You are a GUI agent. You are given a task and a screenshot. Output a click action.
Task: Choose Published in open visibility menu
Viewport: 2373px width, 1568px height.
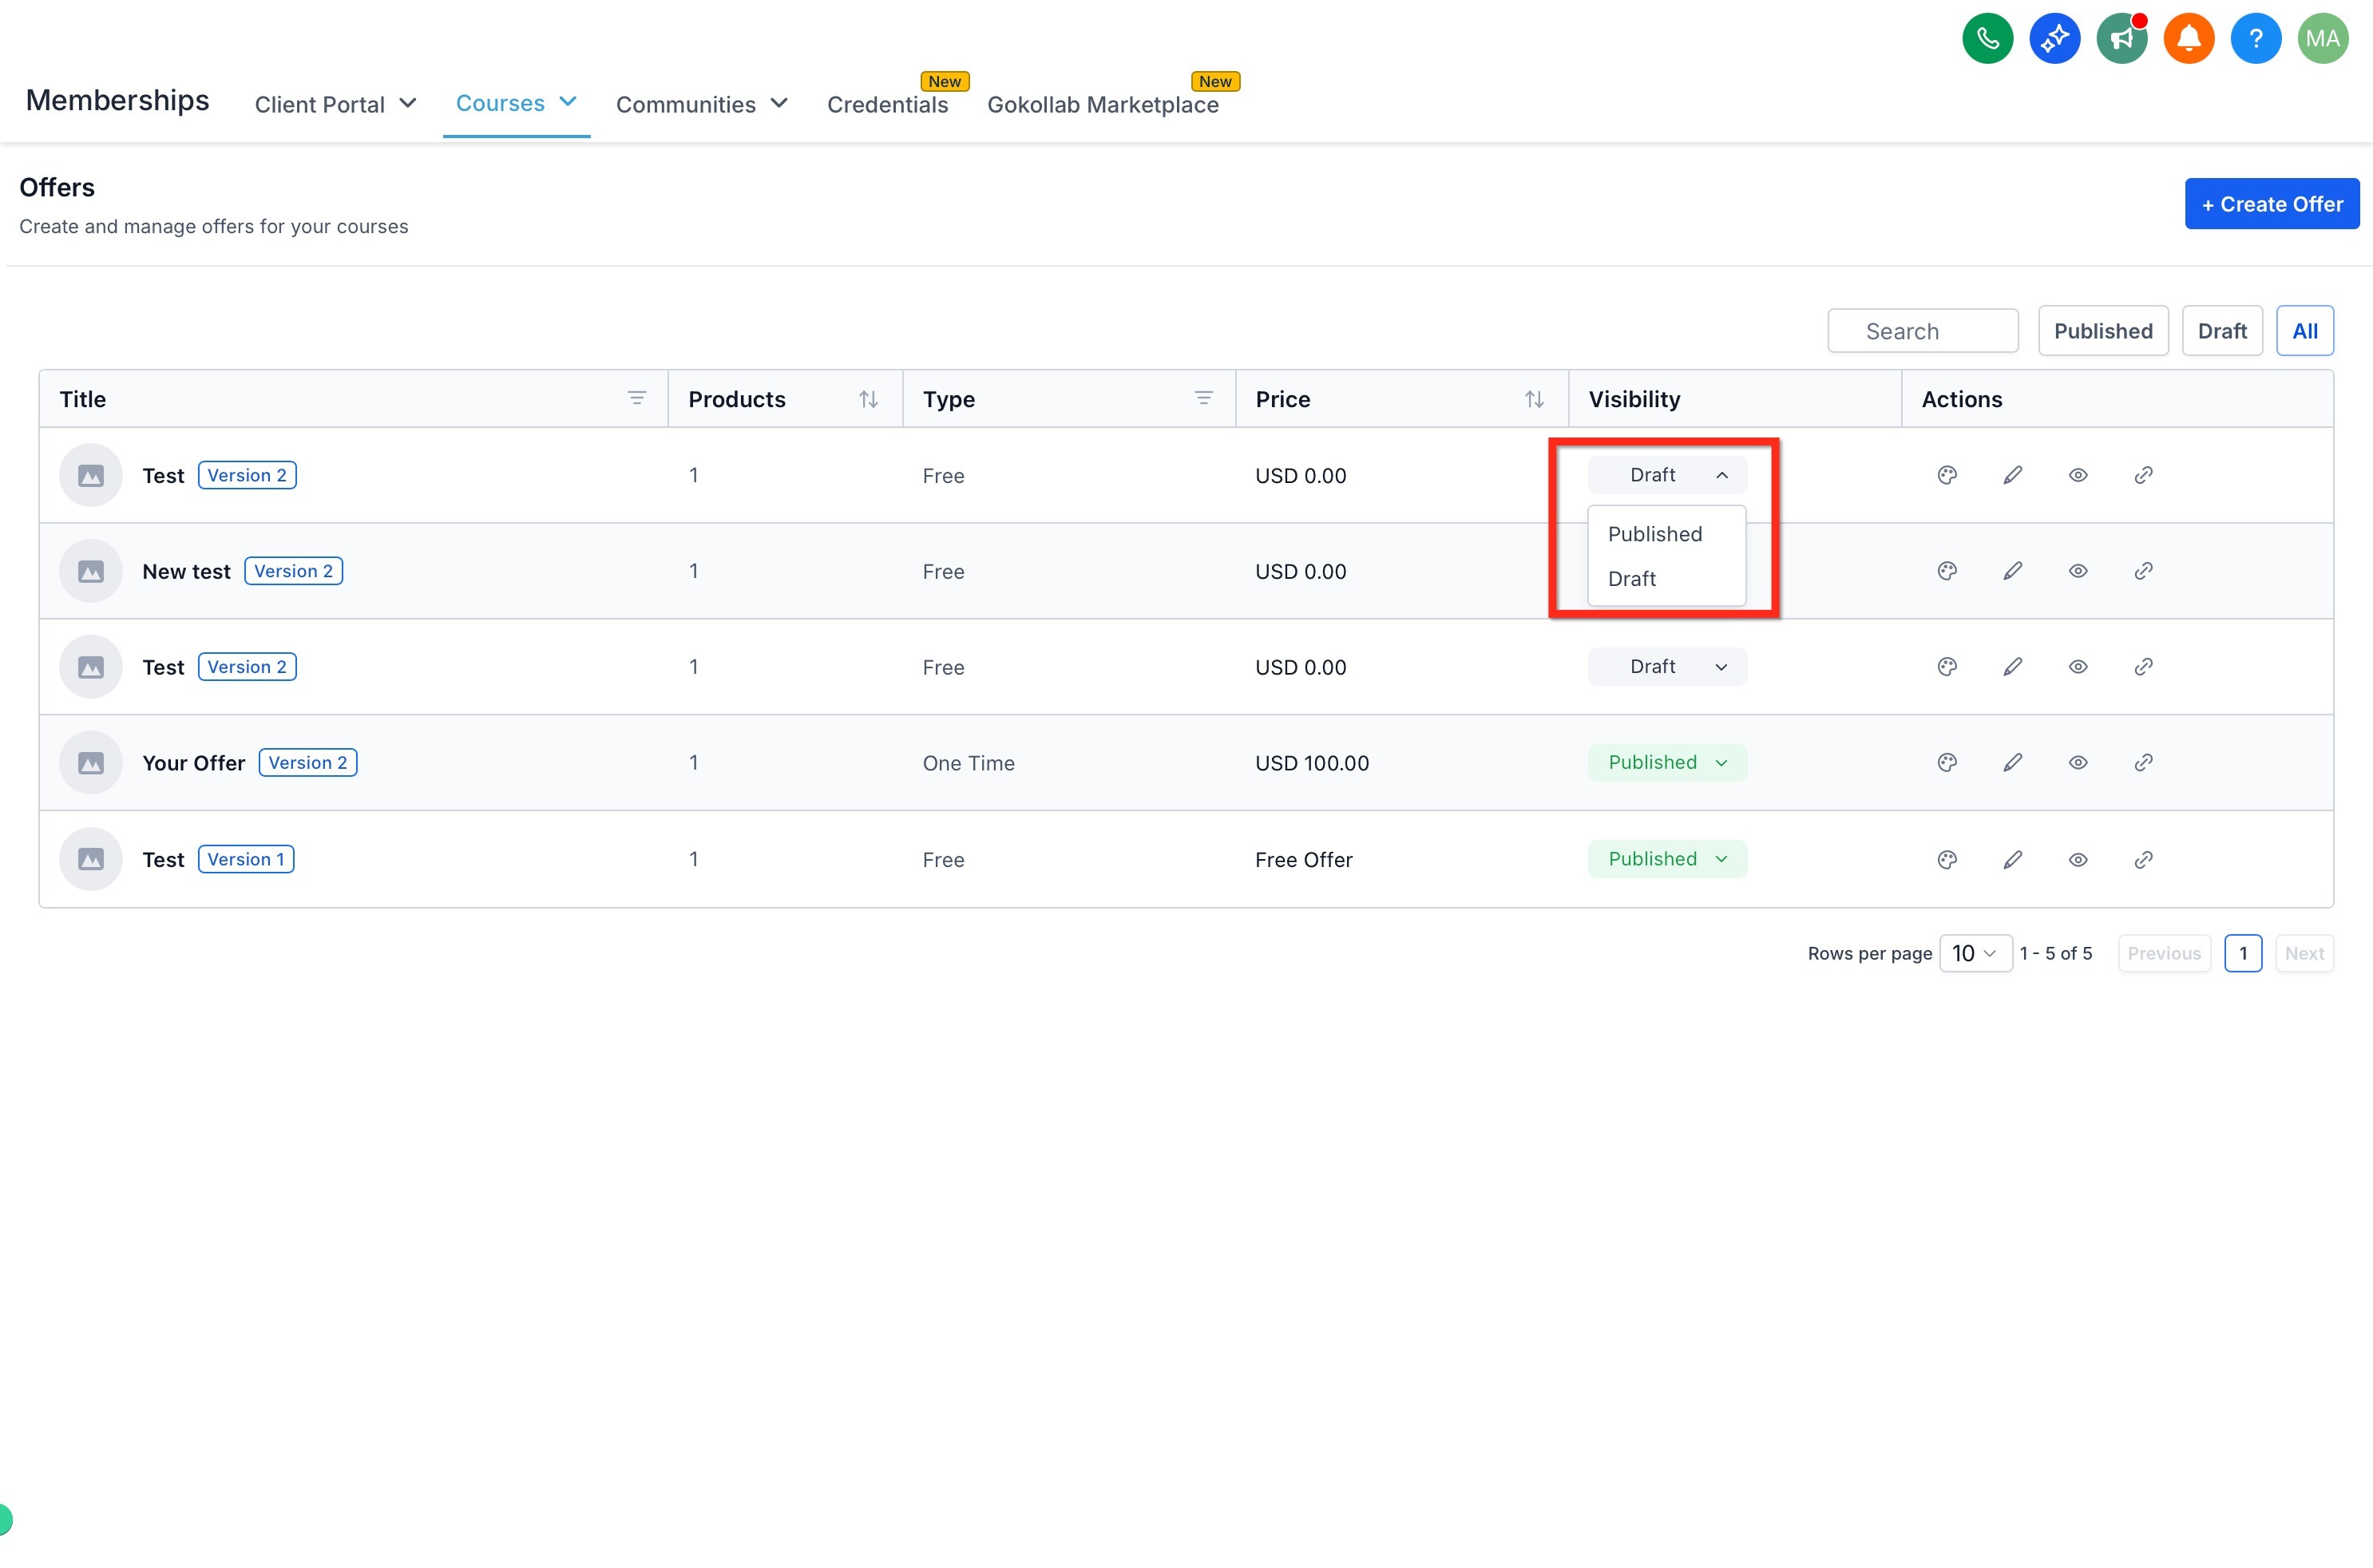coord(1666,534)
